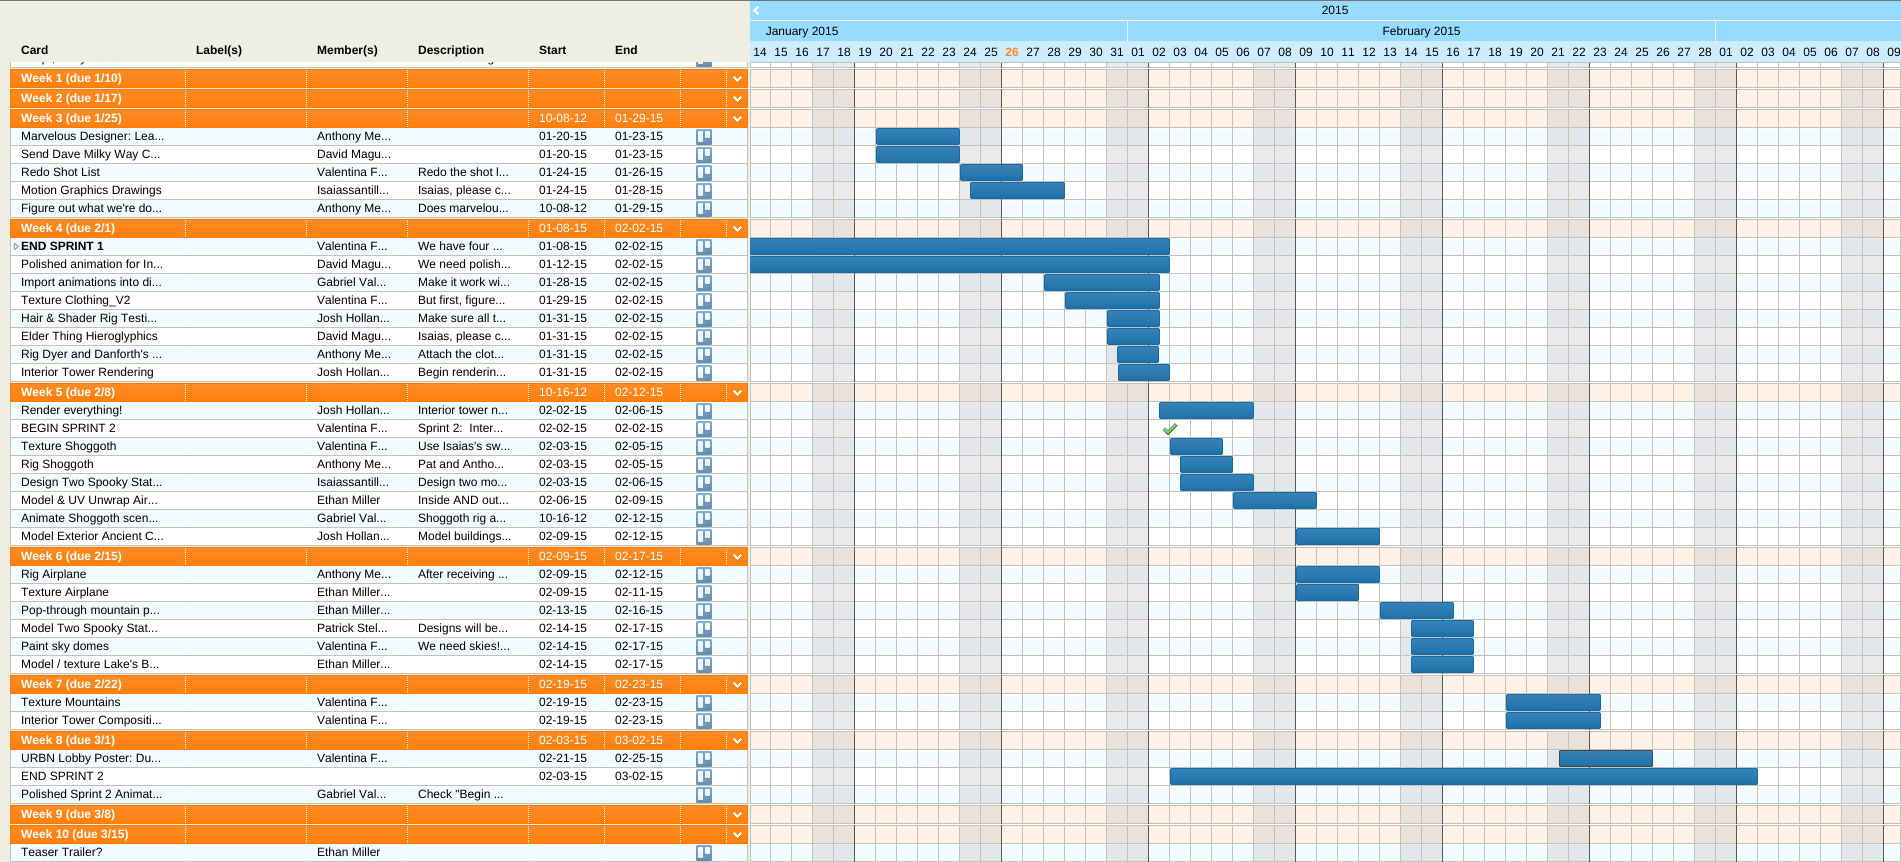This screenshot has height=862, width=1901.
Task: Click Trello icon for Texture Mountains row
Action: [704, 703]
